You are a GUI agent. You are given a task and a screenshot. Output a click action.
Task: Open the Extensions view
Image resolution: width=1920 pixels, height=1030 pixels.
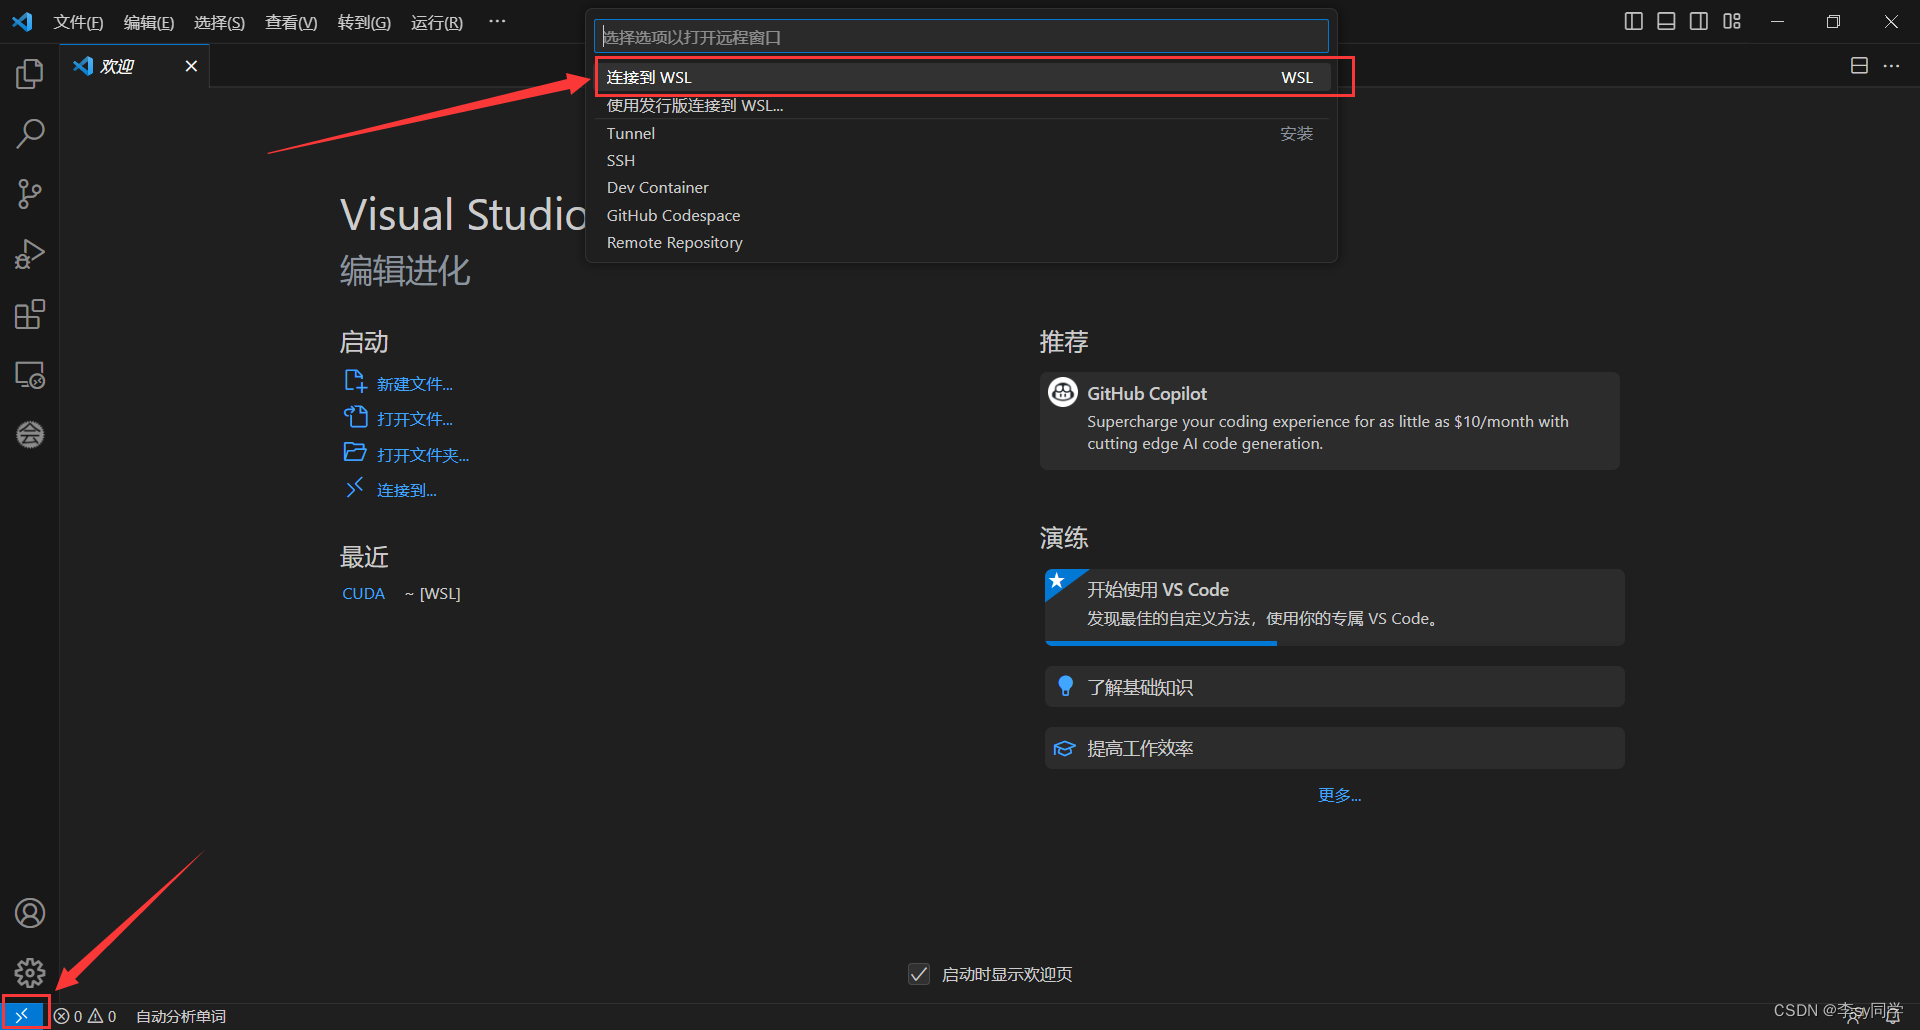coord(30,315)
